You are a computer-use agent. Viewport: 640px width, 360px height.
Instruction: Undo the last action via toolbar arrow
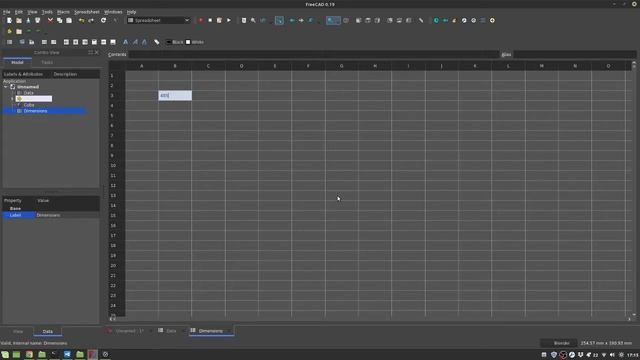pos(82,20)
